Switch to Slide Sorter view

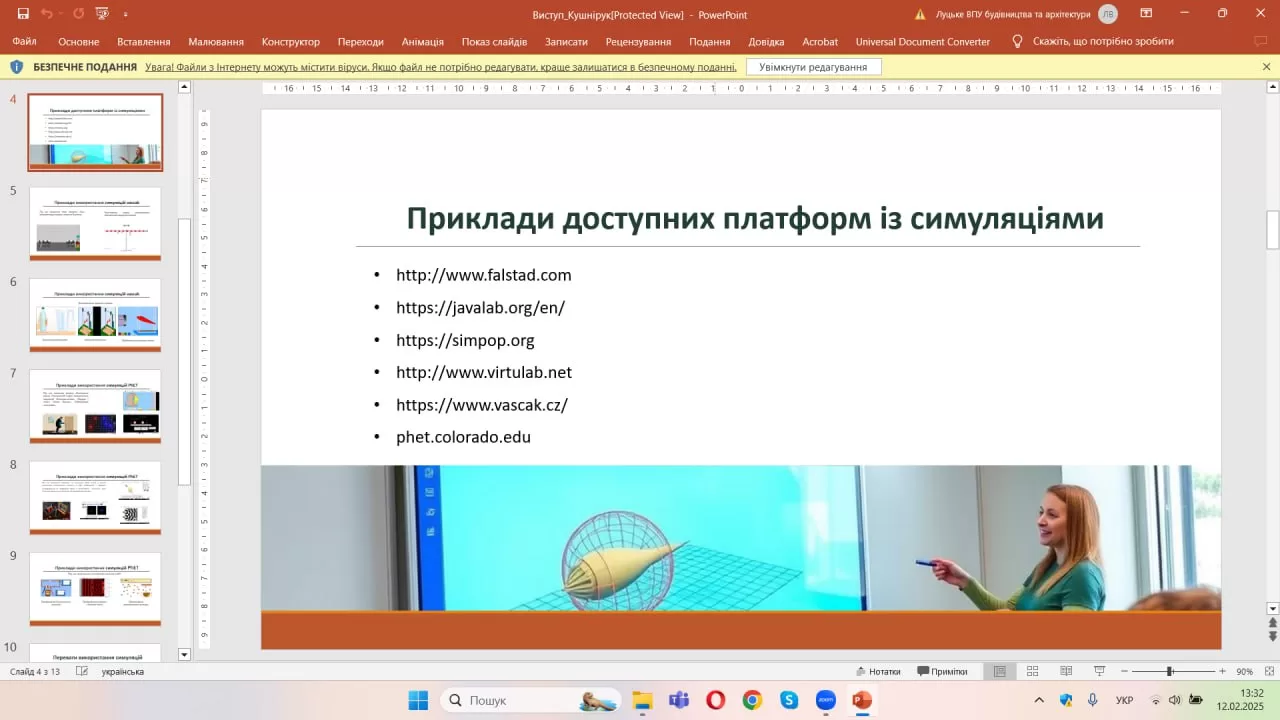[1033, 671]
